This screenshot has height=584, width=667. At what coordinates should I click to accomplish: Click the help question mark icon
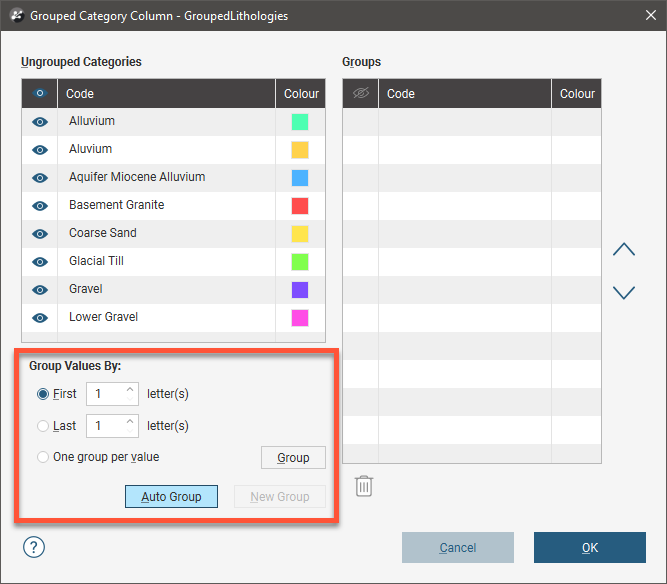tap(34, 547)
